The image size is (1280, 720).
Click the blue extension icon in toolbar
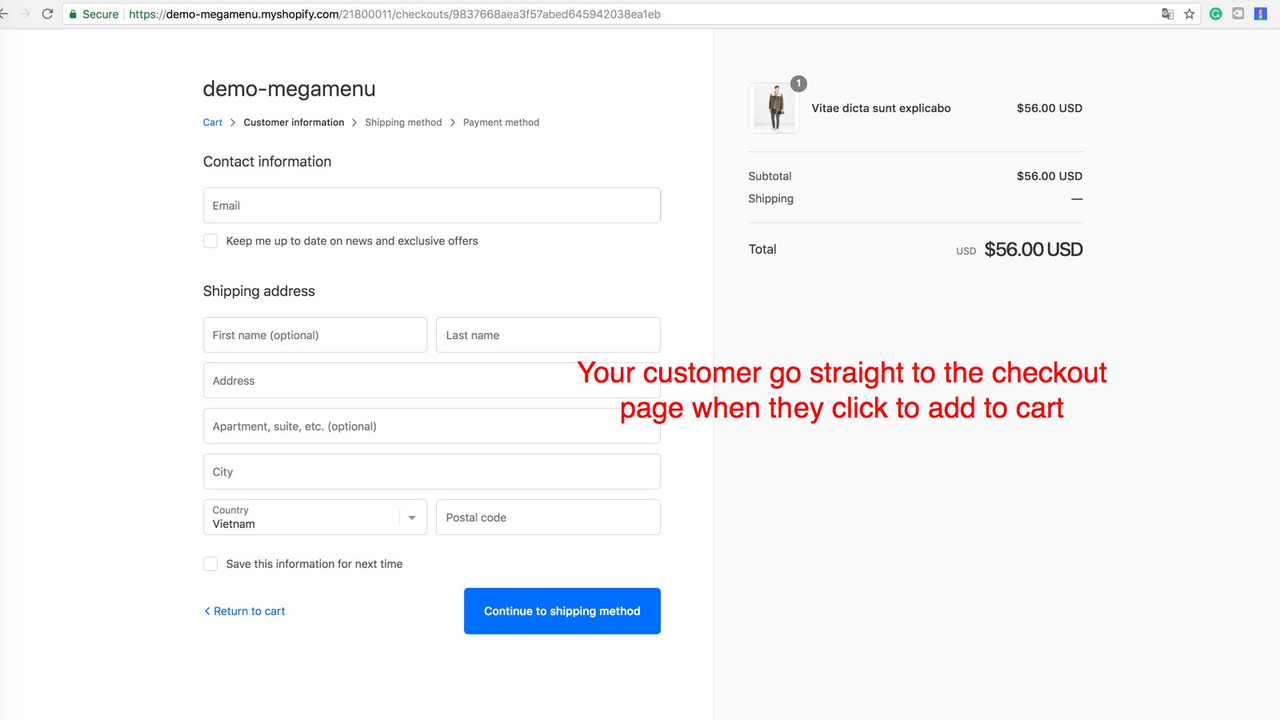[1262, 14]
